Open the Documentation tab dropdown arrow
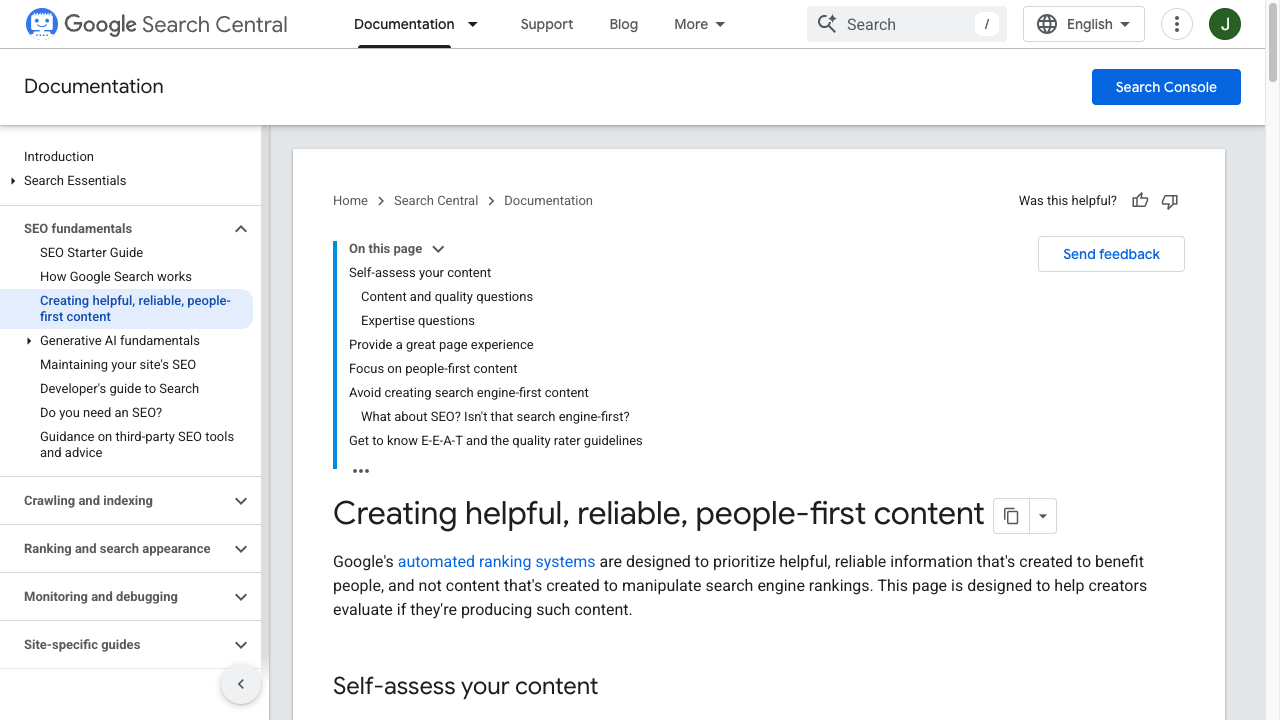This screenshot has width=1280, height=720. coord(473,24)
